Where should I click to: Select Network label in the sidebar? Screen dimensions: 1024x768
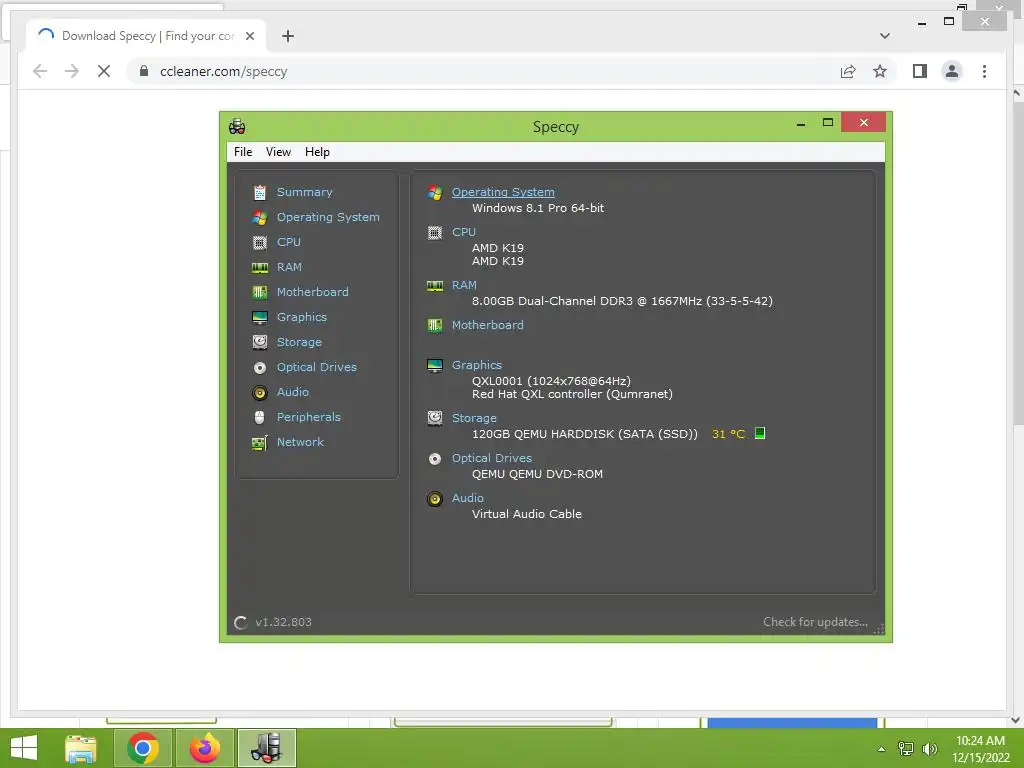click(x=300, y=442)
